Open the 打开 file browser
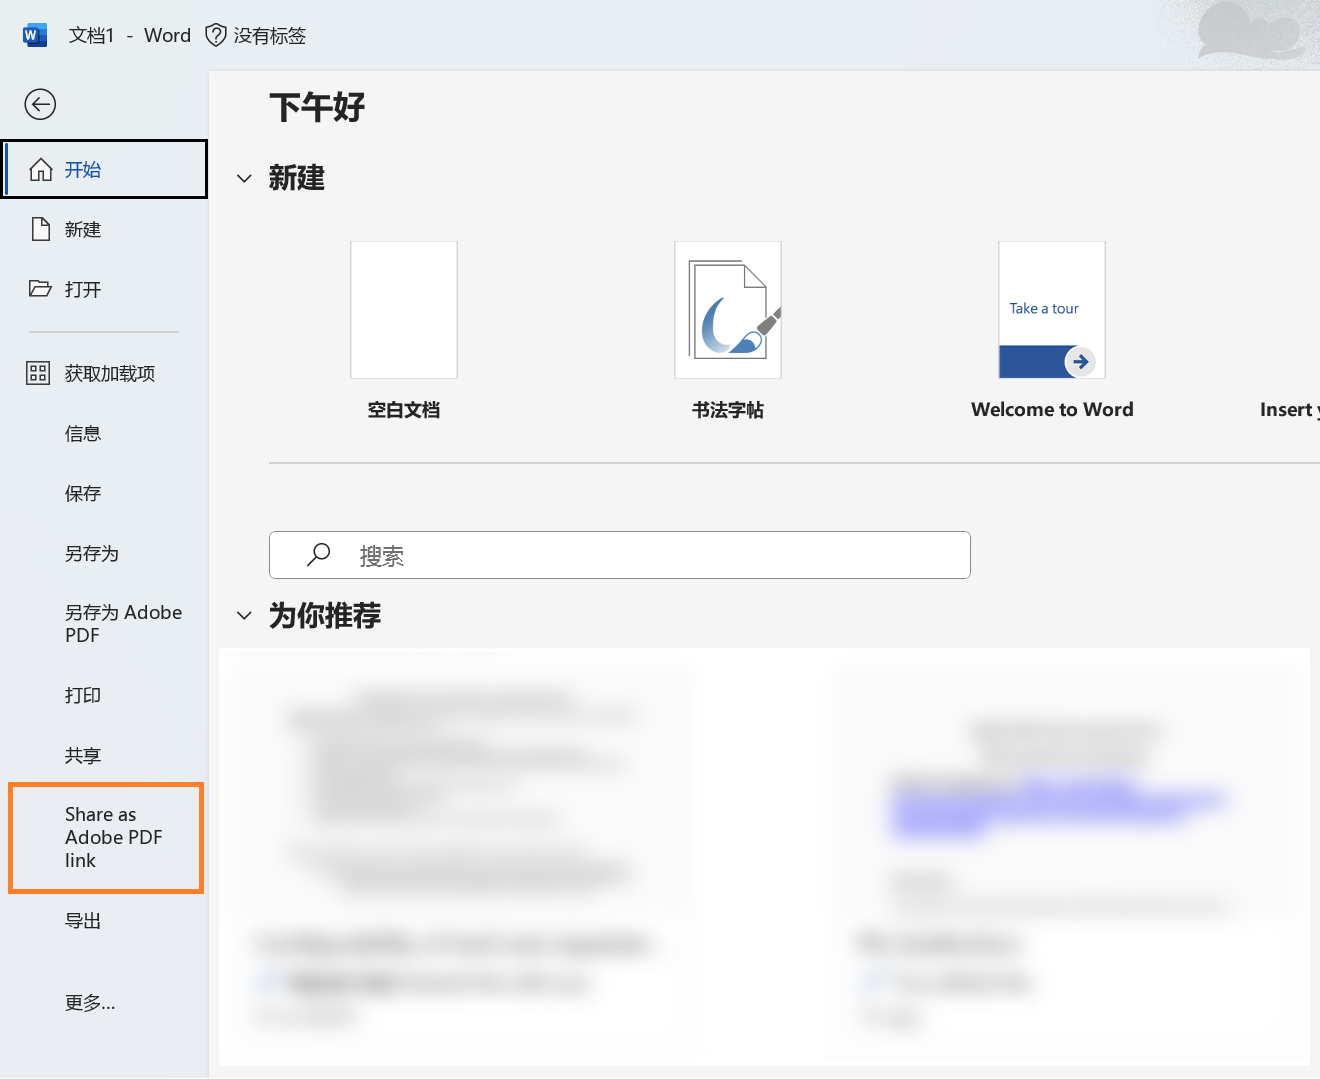Screen dimensions: 1320x1079 (81, 289)
